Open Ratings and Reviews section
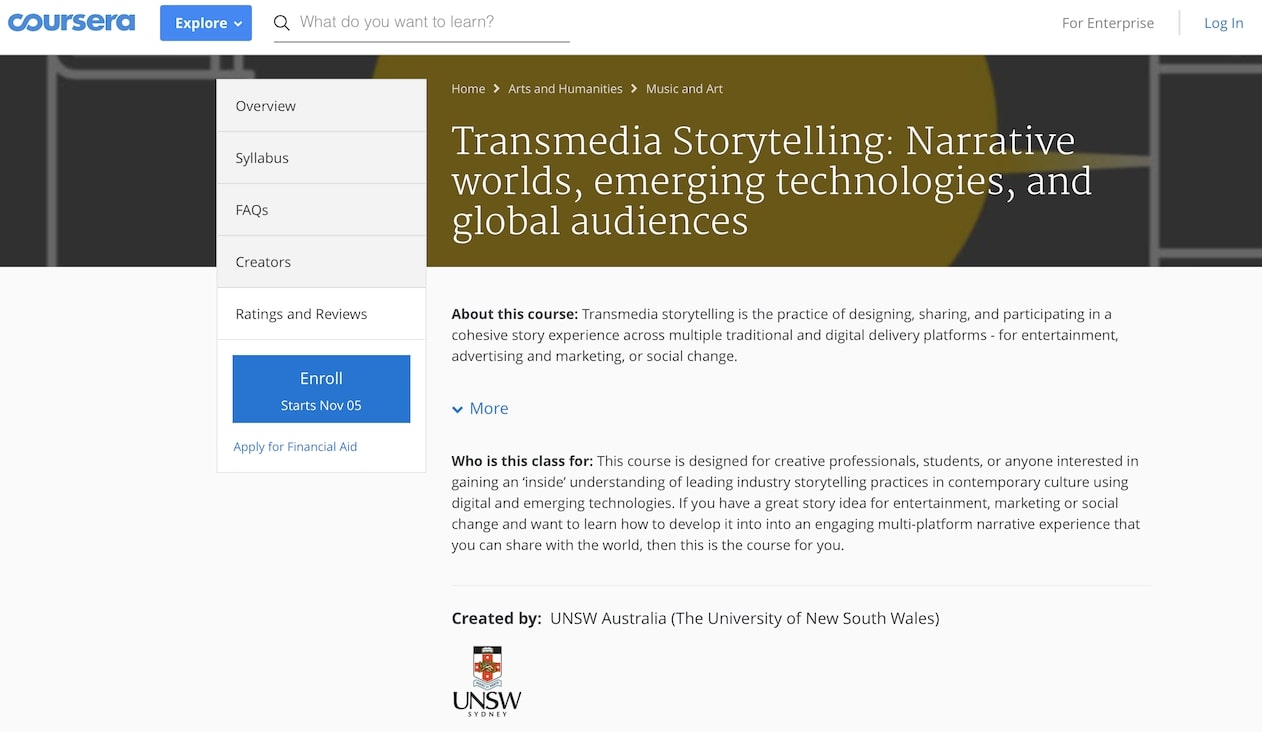Screen dimensions: 1262x732 pyautogui.click(x=321, y=314)
